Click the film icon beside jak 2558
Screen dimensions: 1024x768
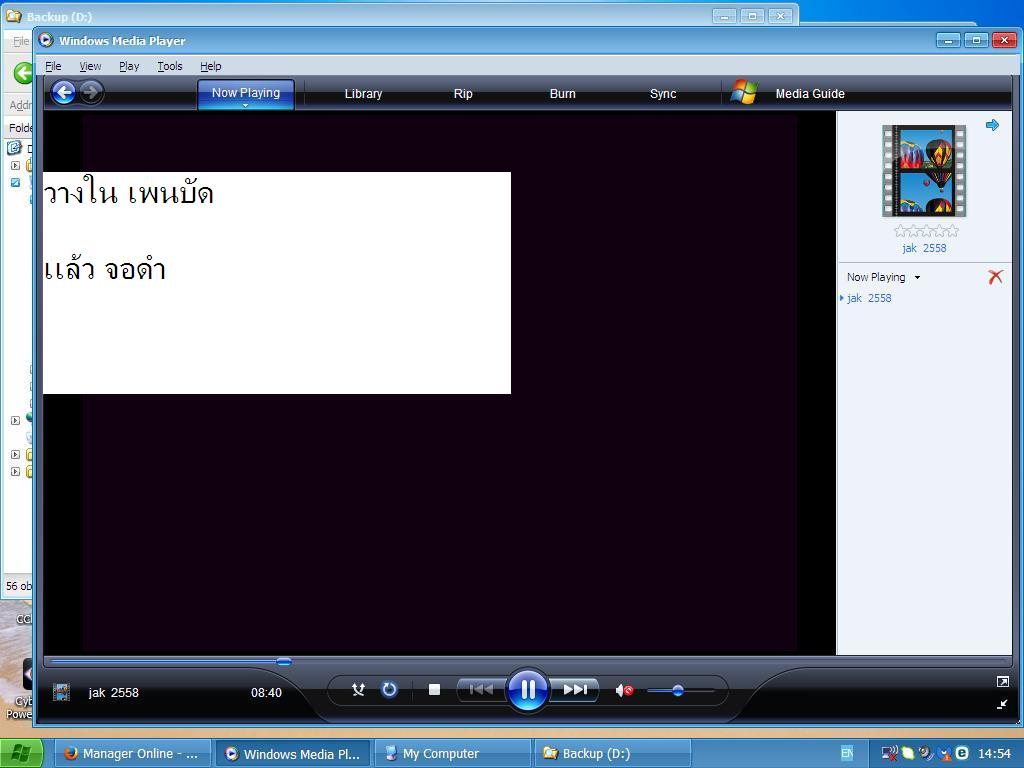[61, 692]
